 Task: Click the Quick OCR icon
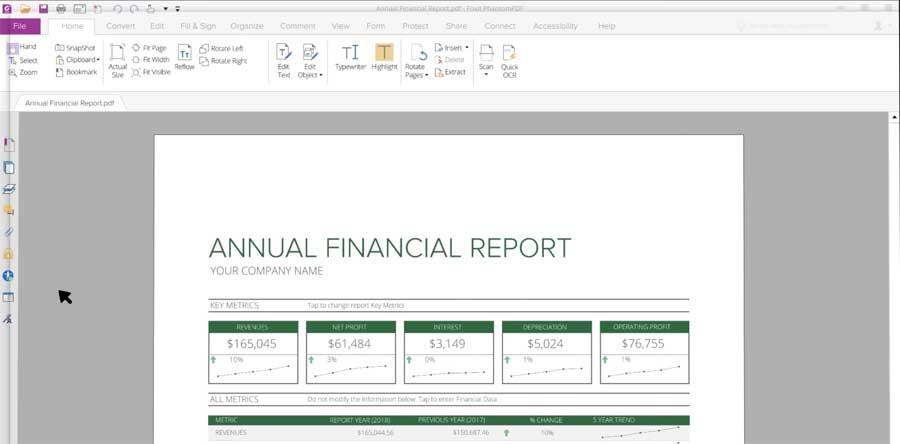point(509,61)
